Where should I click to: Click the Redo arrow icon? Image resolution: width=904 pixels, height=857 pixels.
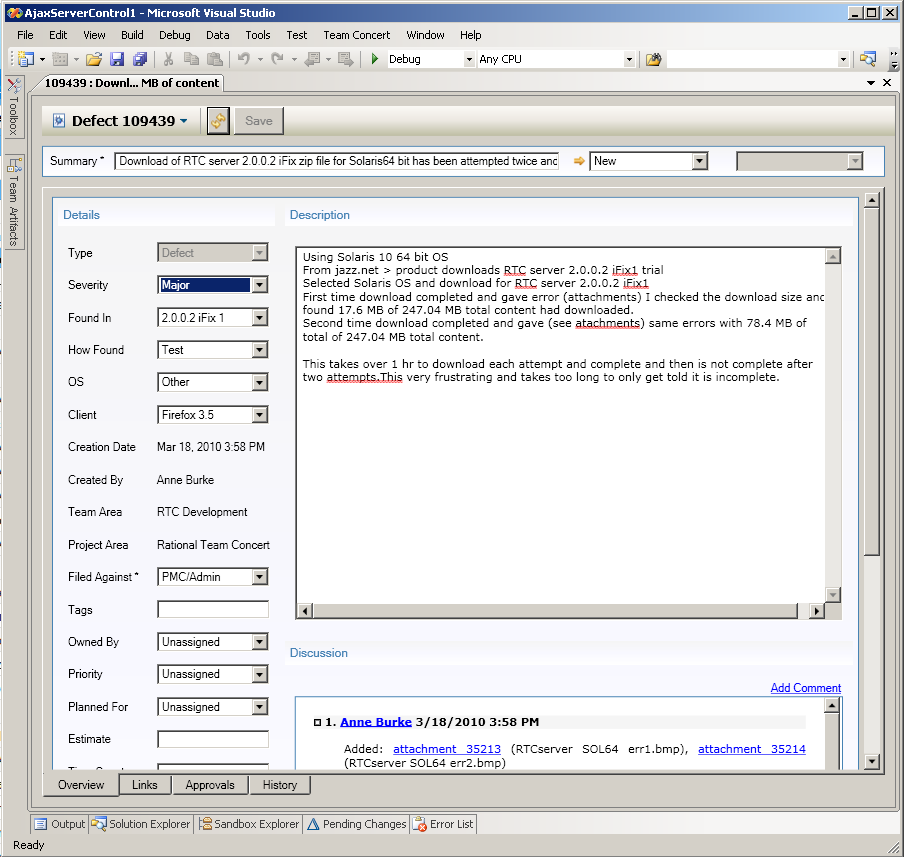[x=278, y=59]
